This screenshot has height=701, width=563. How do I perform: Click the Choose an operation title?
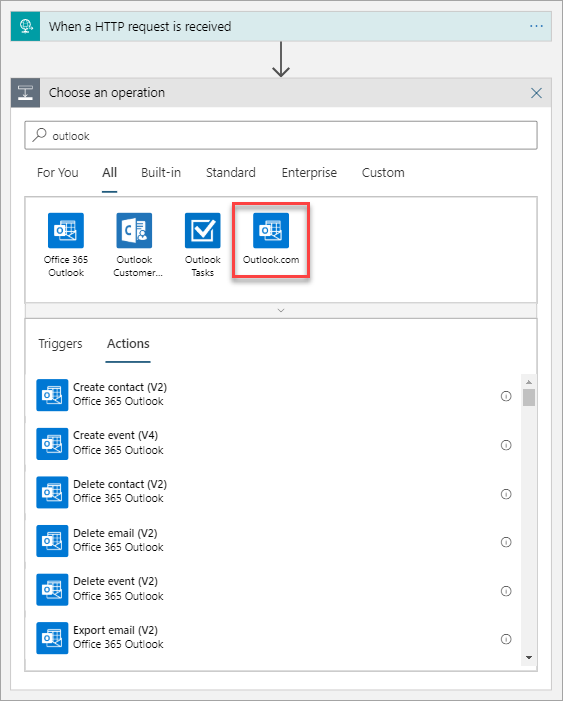(107, 93)
